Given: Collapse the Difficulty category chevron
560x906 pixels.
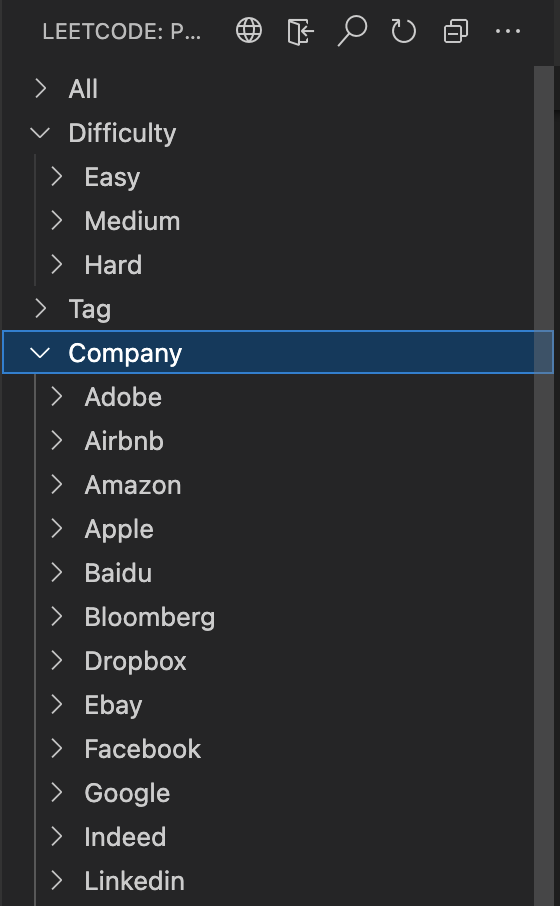Looking at the screenshot, I should point(40,133).
